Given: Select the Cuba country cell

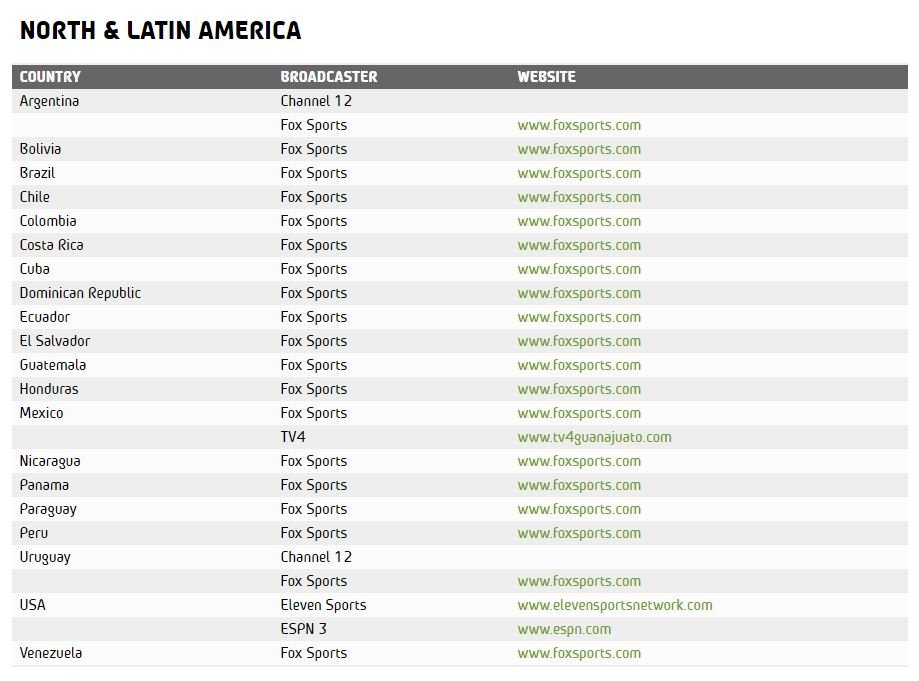Looking at the screenshot, I should point(35,269).
